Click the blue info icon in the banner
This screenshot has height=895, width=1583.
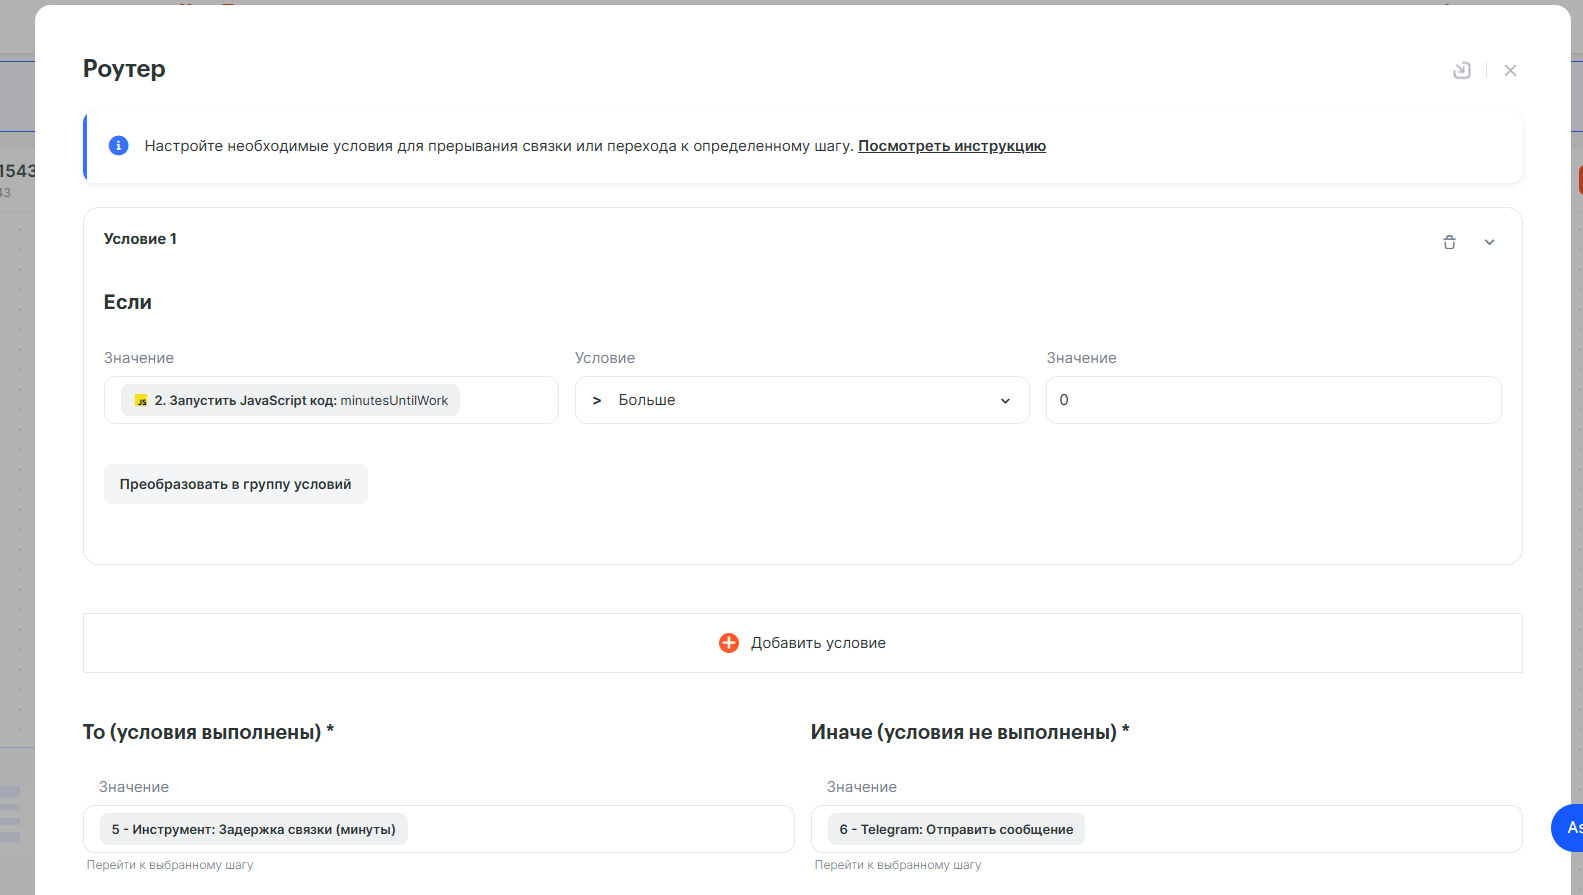tap(118, 146)
